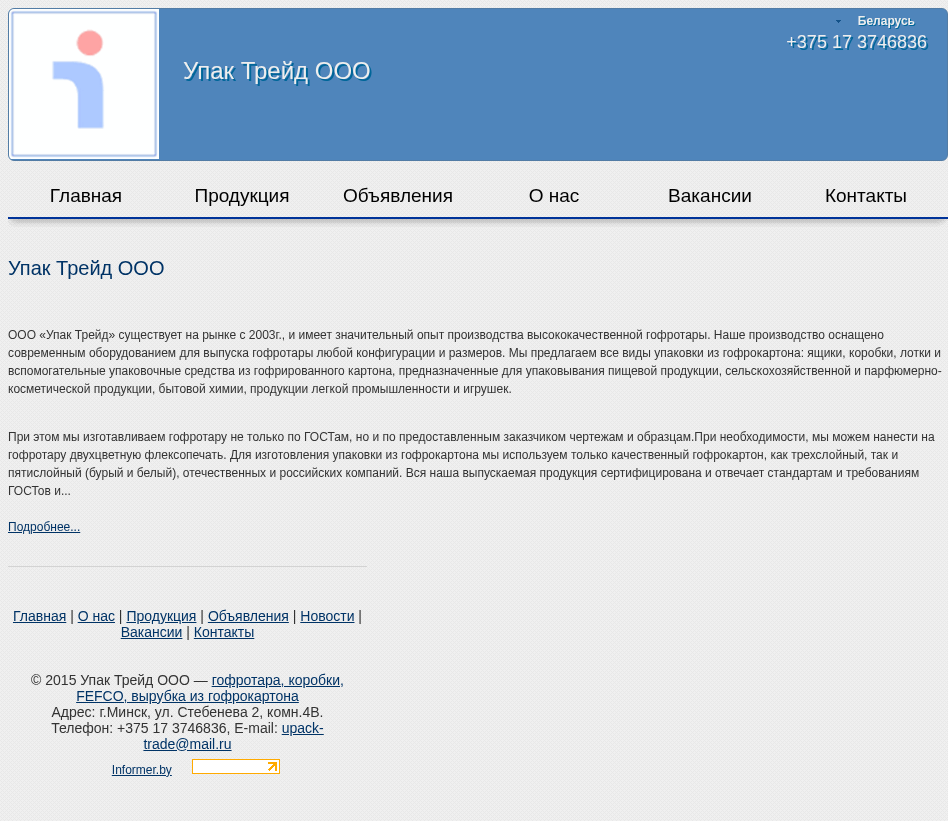
Task: Click the Упак Трейд ООО header title
Action: coord(276,71)
